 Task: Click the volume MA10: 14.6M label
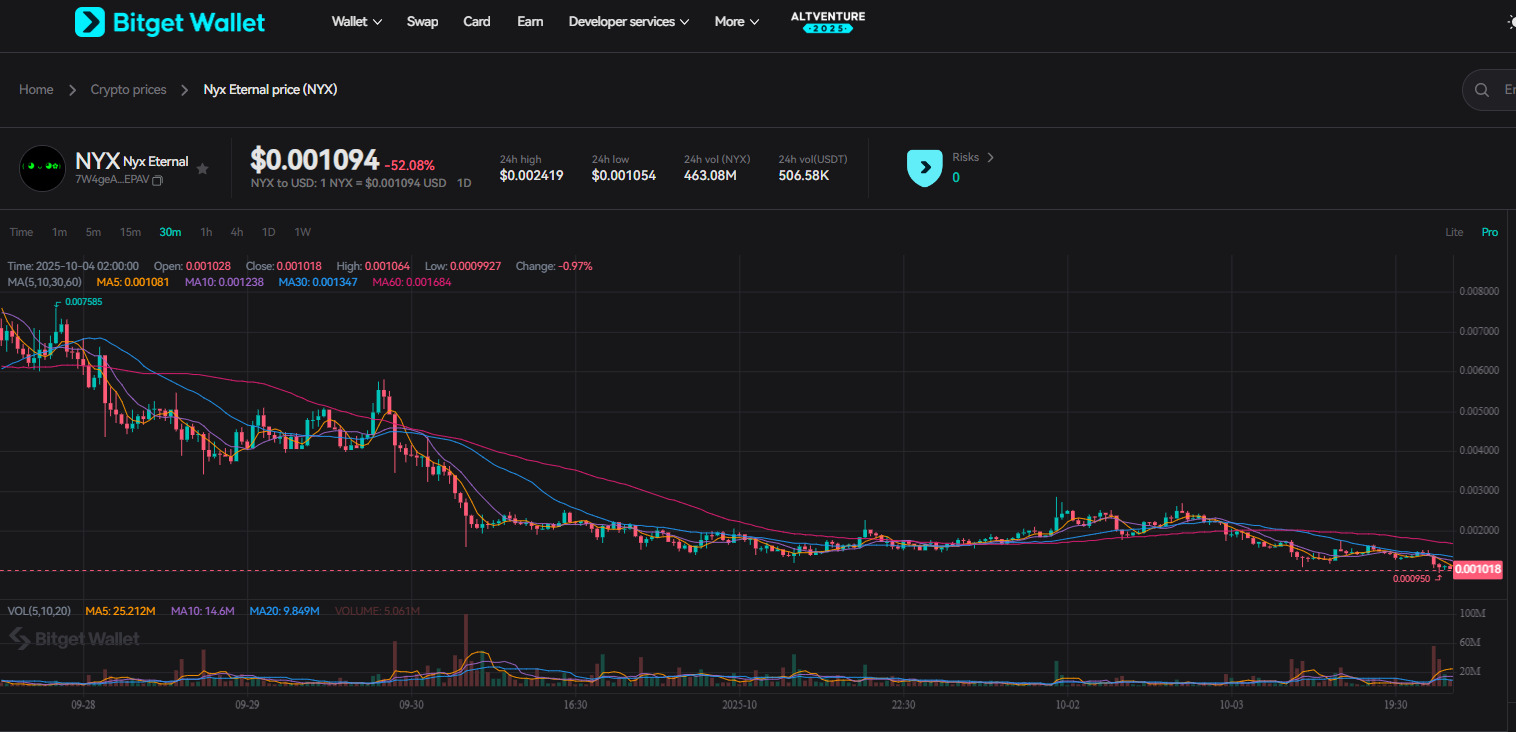tap(203, 611)
